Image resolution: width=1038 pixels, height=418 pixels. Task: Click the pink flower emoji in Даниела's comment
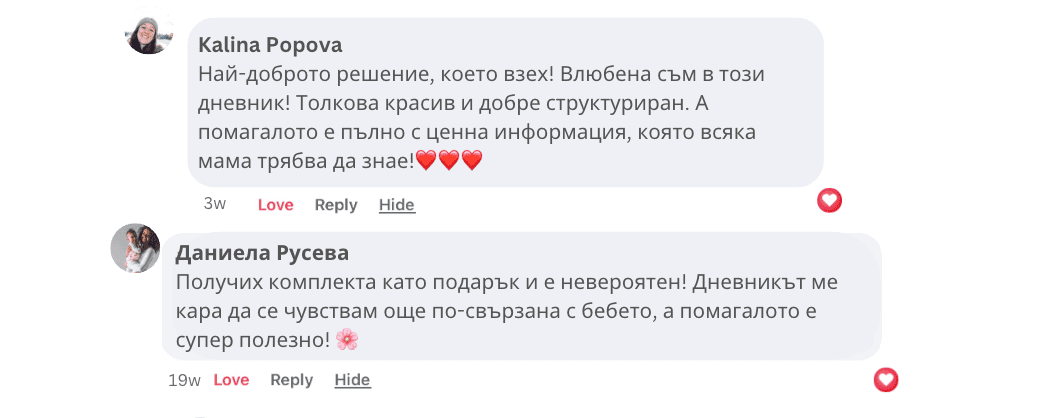[347, 340]
